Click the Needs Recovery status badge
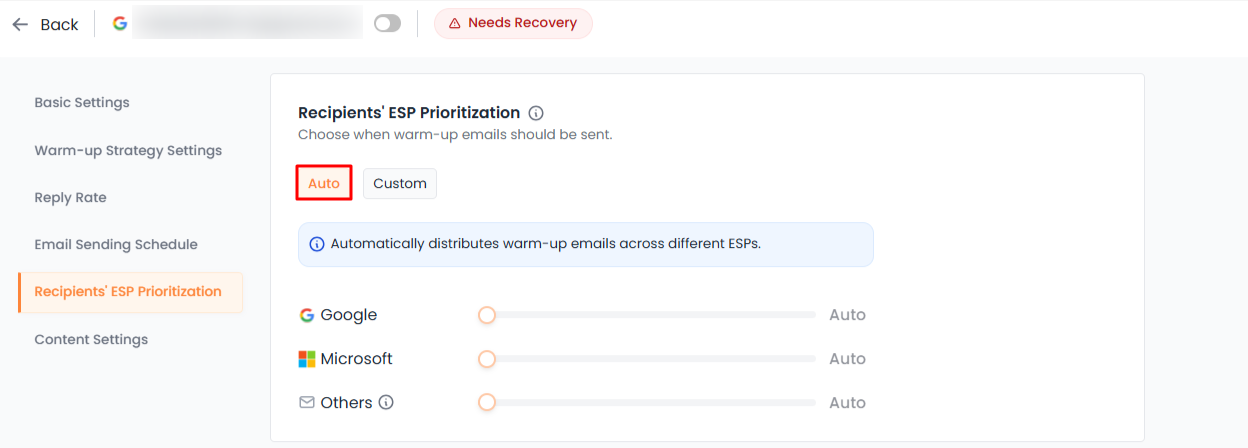 513,23
